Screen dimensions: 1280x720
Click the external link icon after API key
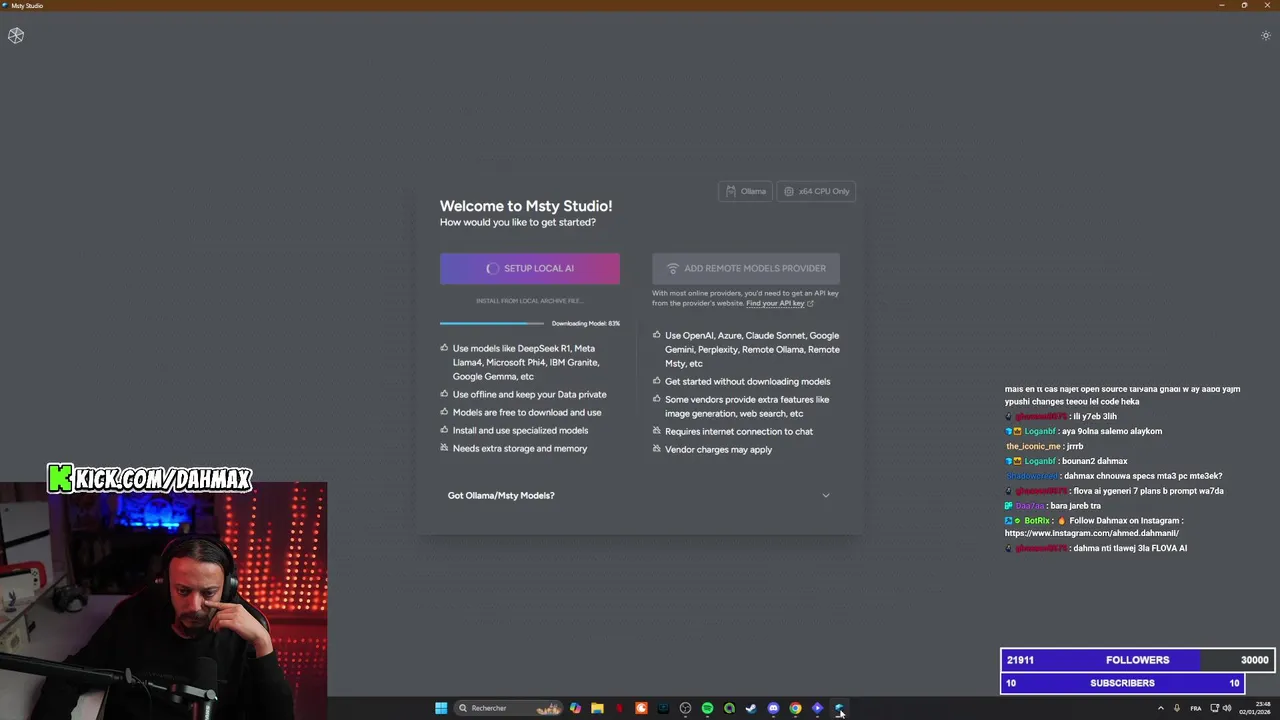810,303
